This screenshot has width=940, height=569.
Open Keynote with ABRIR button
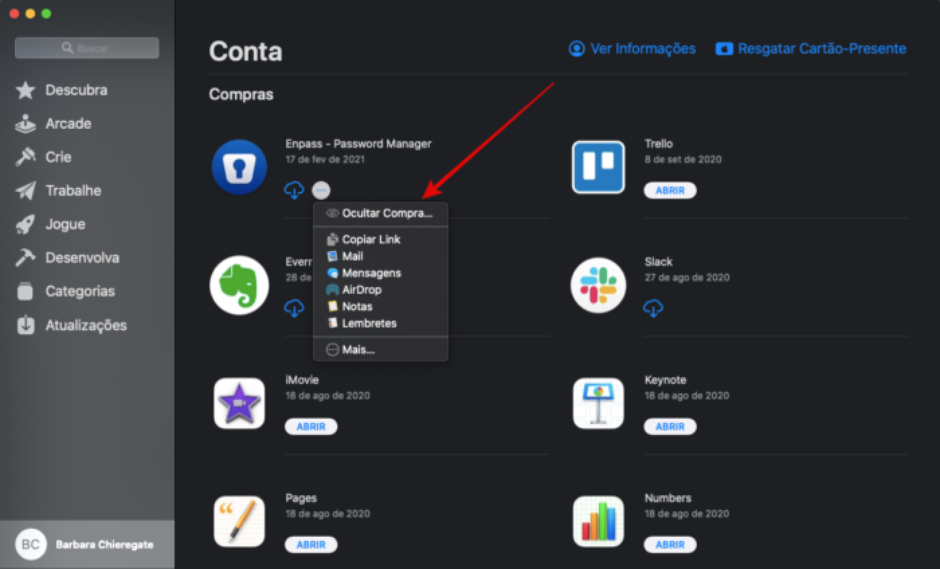point(670,426)
